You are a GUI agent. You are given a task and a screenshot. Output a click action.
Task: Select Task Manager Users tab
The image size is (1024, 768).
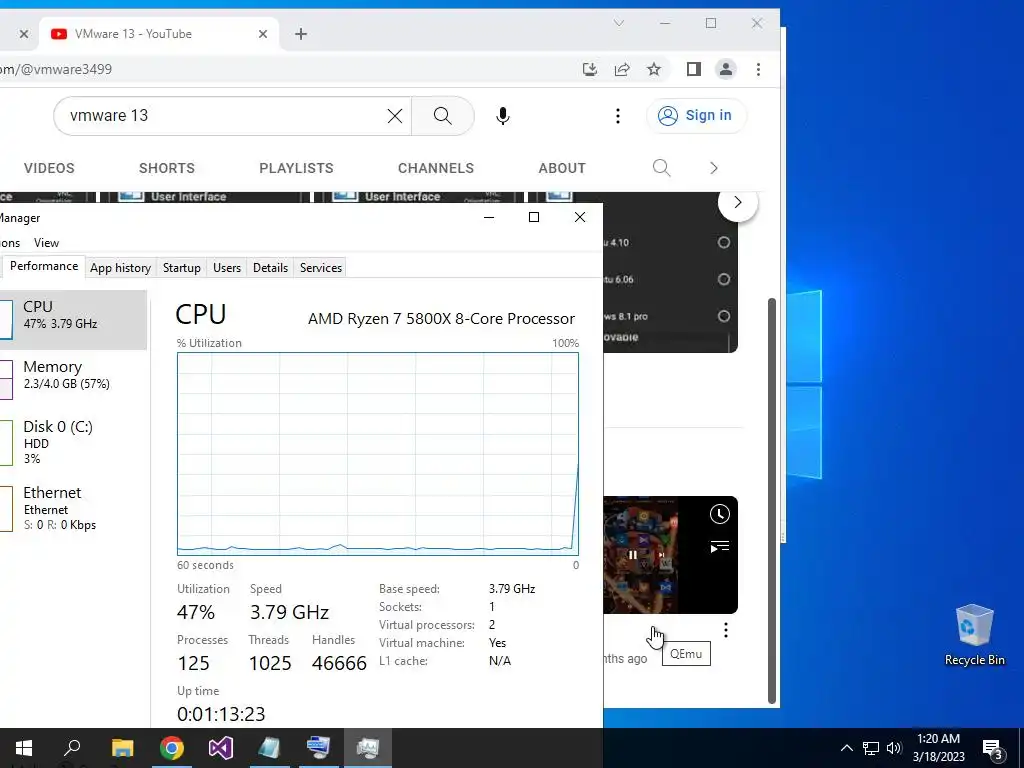(x=227, y=268)
